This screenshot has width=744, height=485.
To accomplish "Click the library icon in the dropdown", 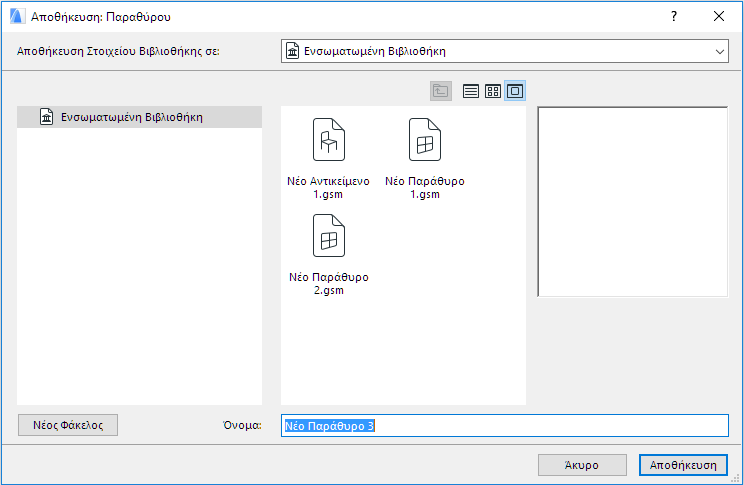I will pyautogui.click(x=293, y=51).
